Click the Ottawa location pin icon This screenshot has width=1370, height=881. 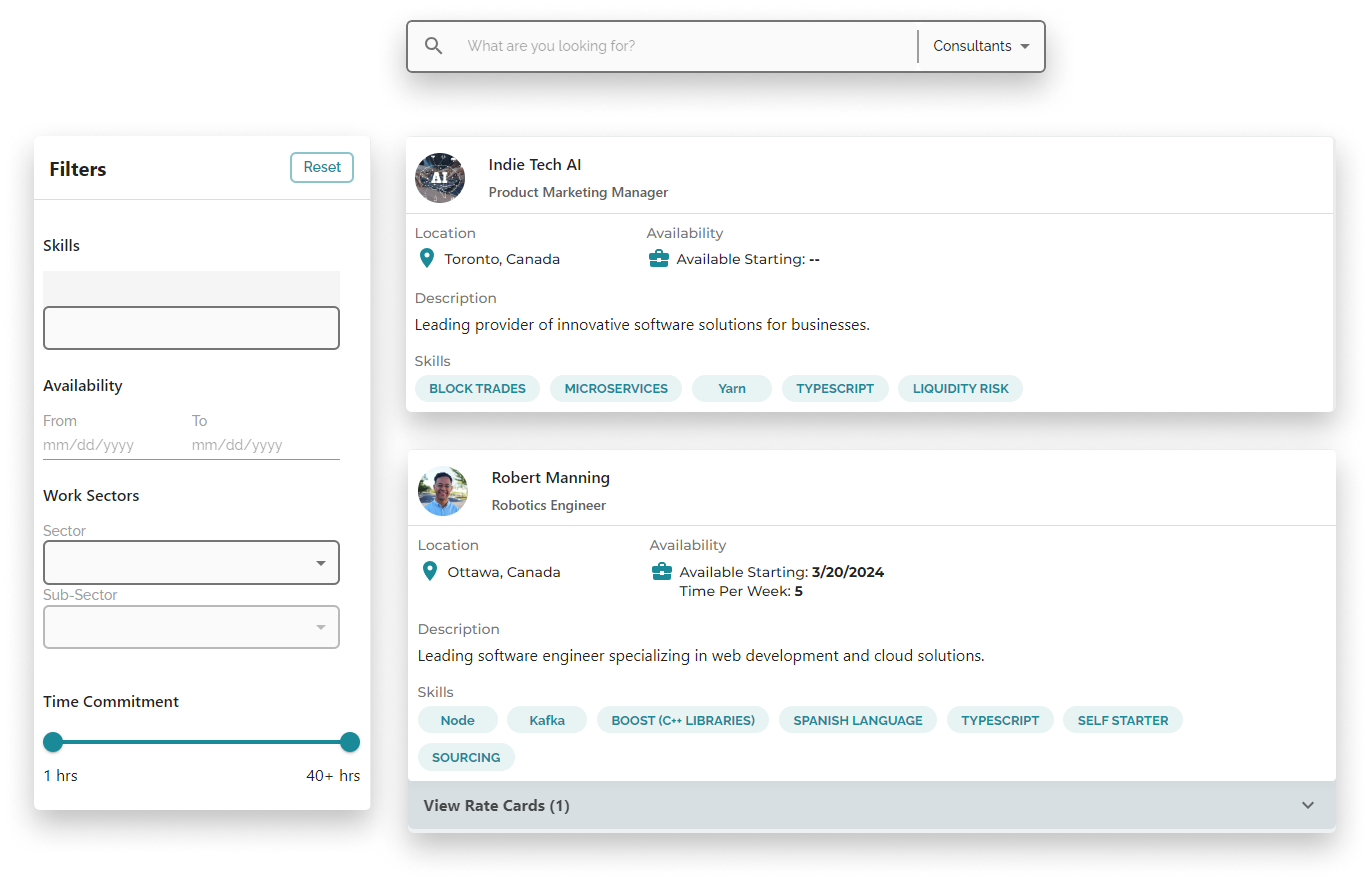(x=430, y=571)
